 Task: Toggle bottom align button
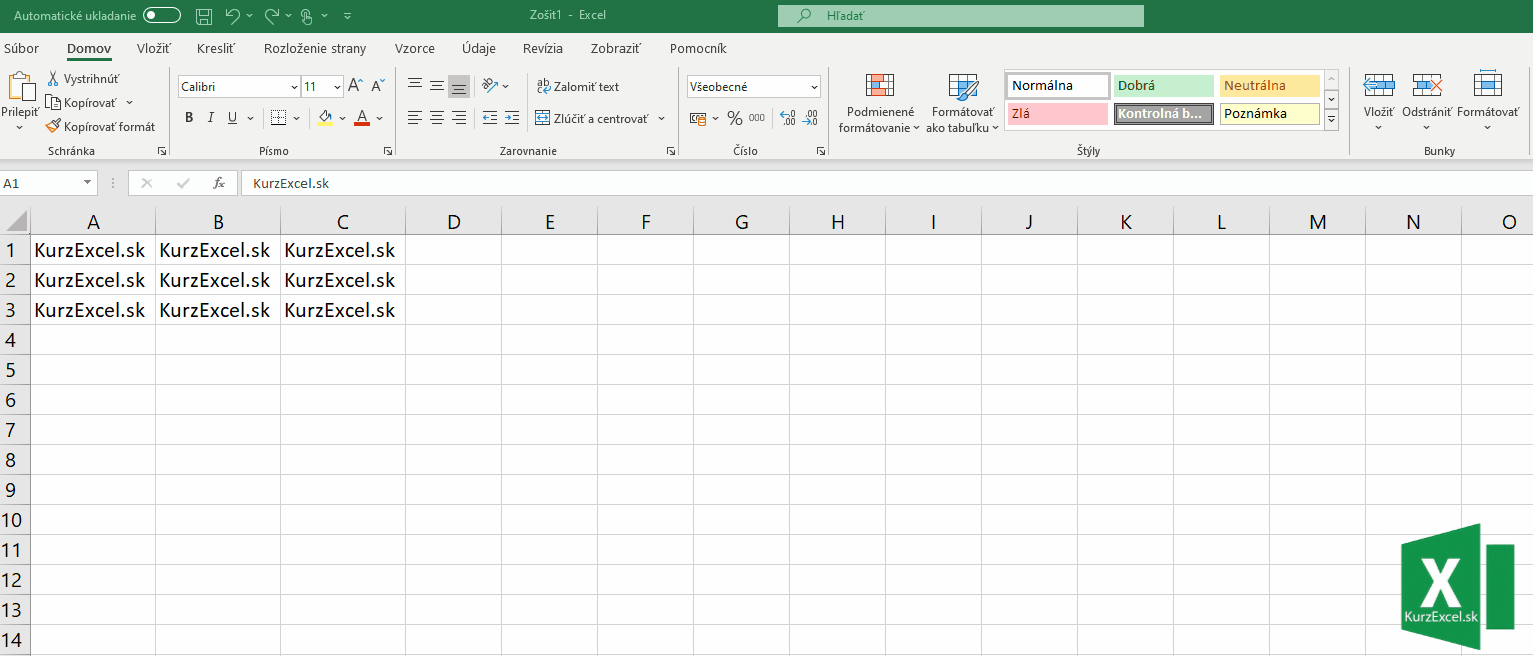pyautogui.click(x=459, y=86)
